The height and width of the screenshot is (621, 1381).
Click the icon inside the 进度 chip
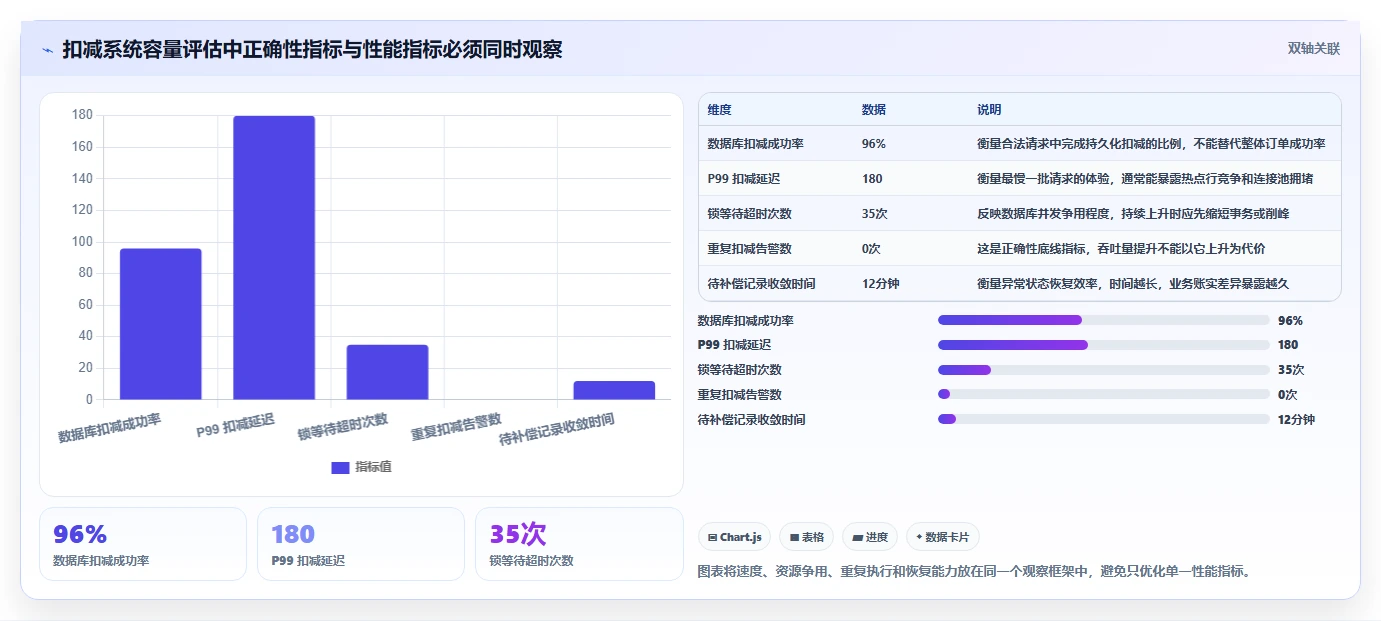[857, 538]
